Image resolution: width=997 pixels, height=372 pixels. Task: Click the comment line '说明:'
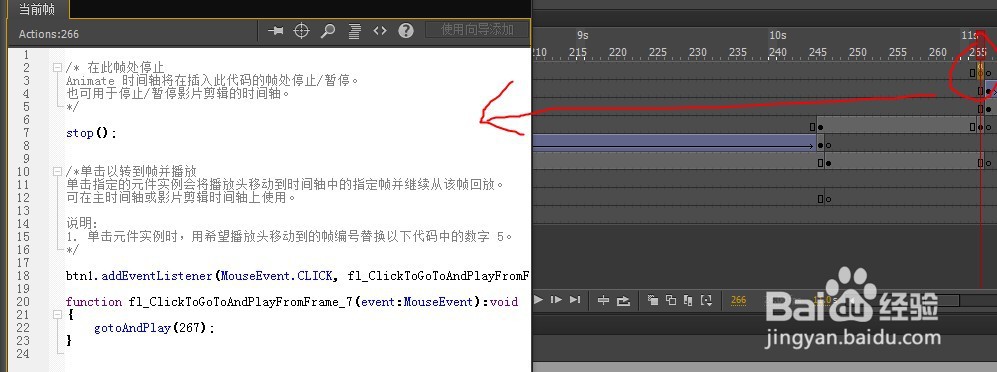82,224
